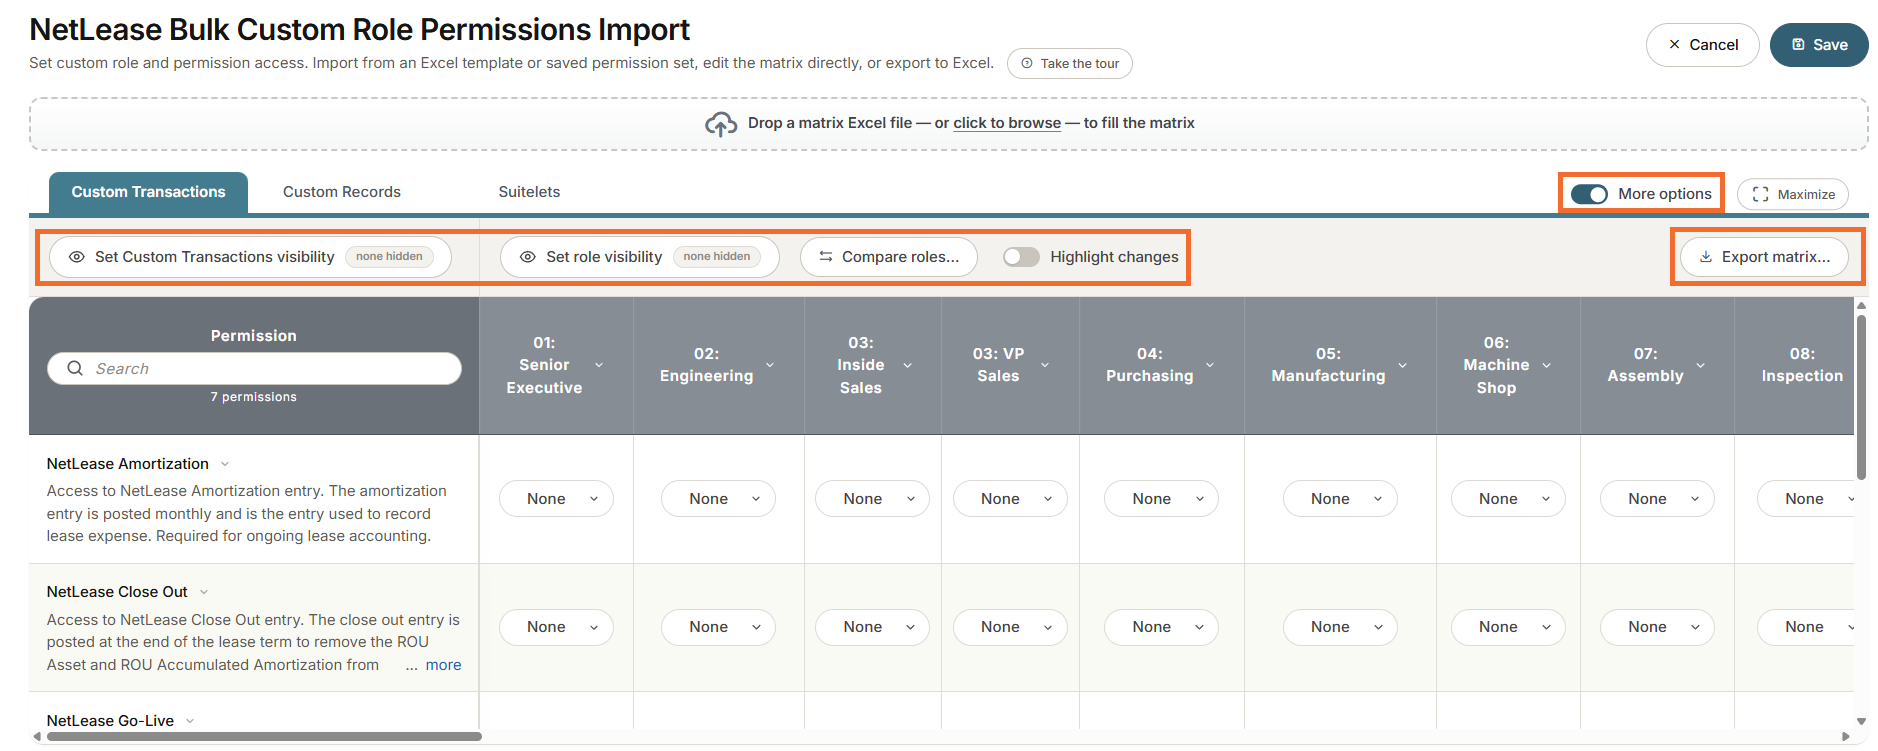Open the 04: Purchasing column menu
This screenshot has width=1878, height=751.
click(1210, 365)
